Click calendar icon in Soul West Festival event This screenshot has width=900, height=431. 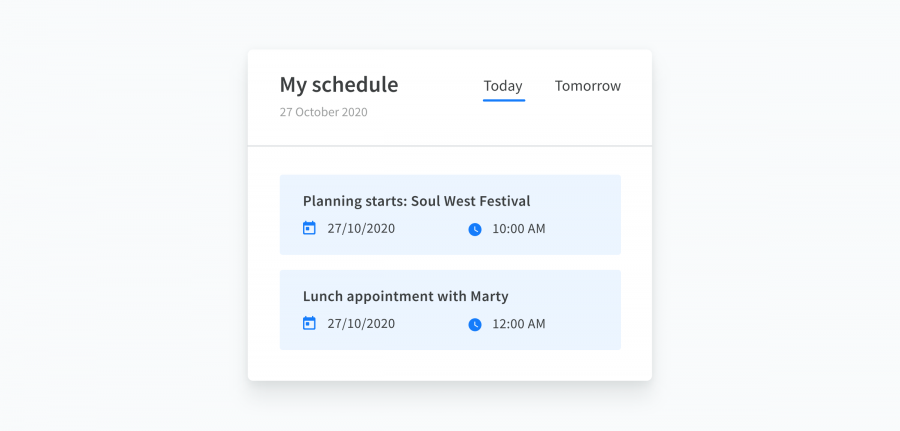tap(309, 228)
